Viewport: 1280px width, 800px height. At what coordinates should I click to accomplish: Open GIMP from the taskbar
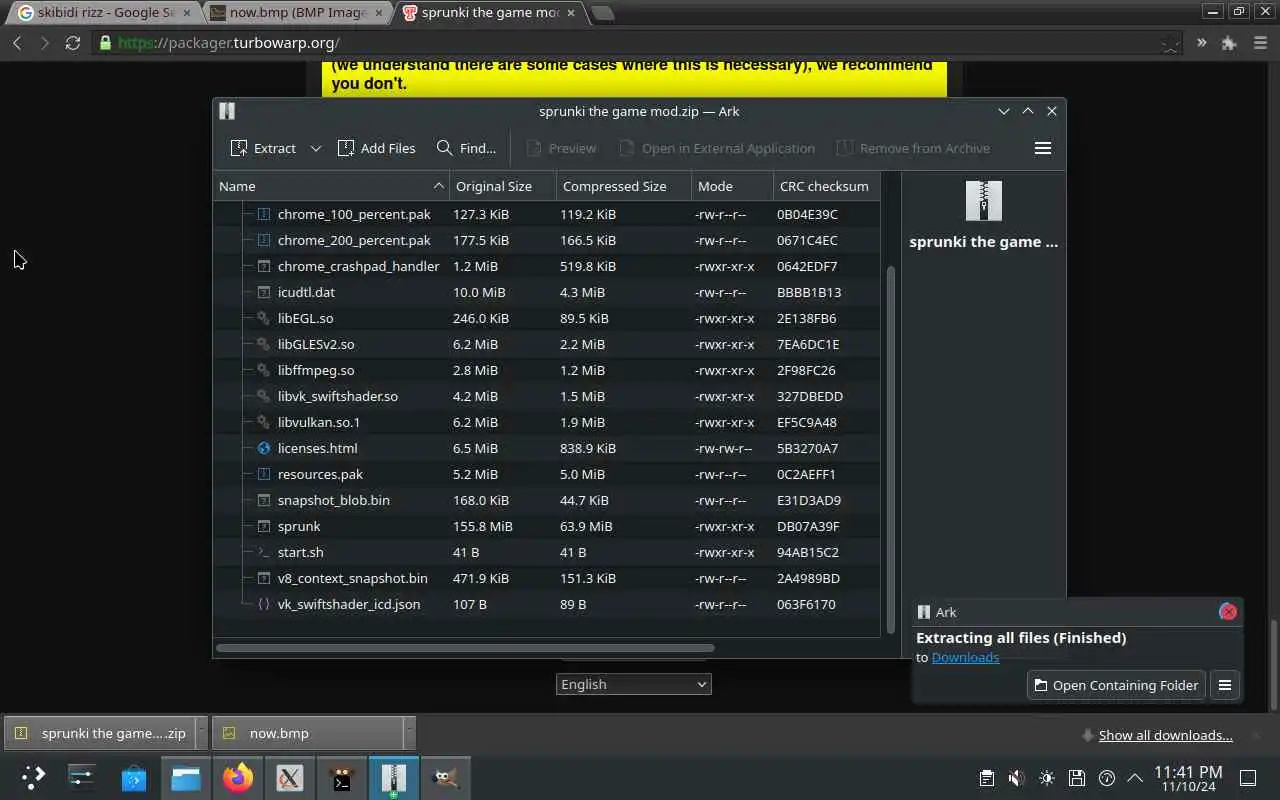click(446, 777)
